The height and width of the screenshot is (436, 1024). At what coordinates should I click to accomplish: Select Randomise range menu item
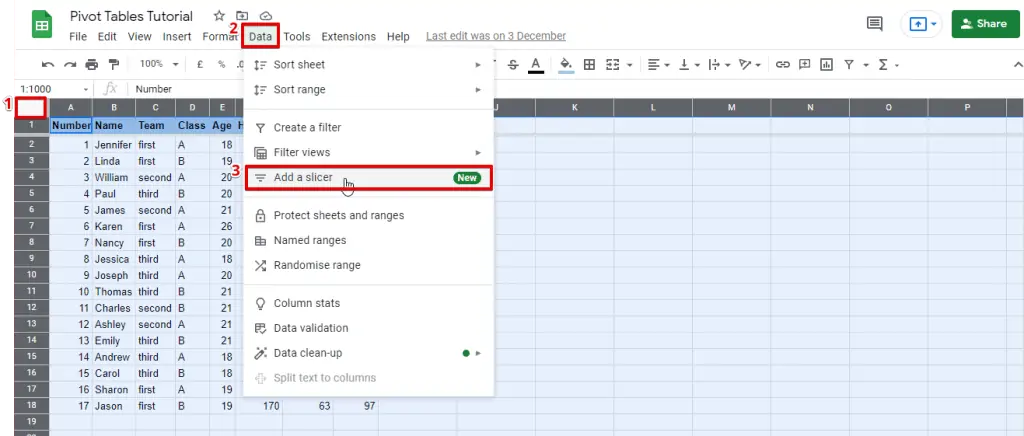(368, 265)
